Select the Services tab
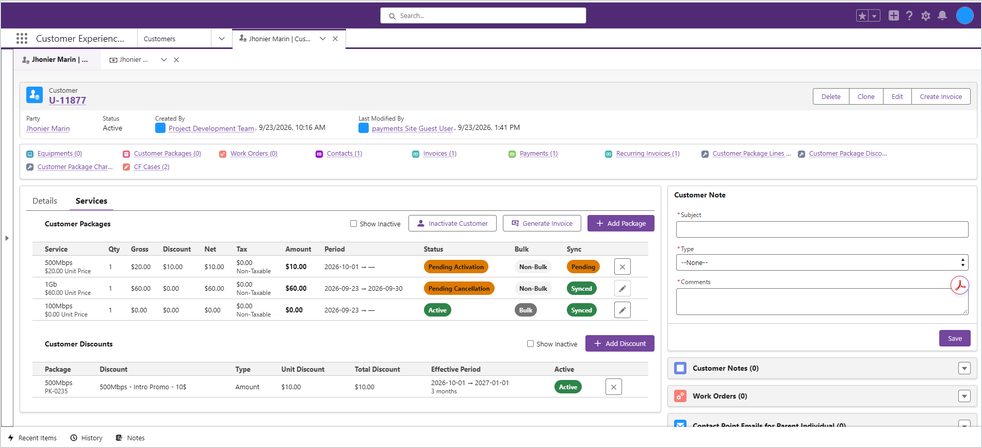The image size is (982, 448). [91, 201]
